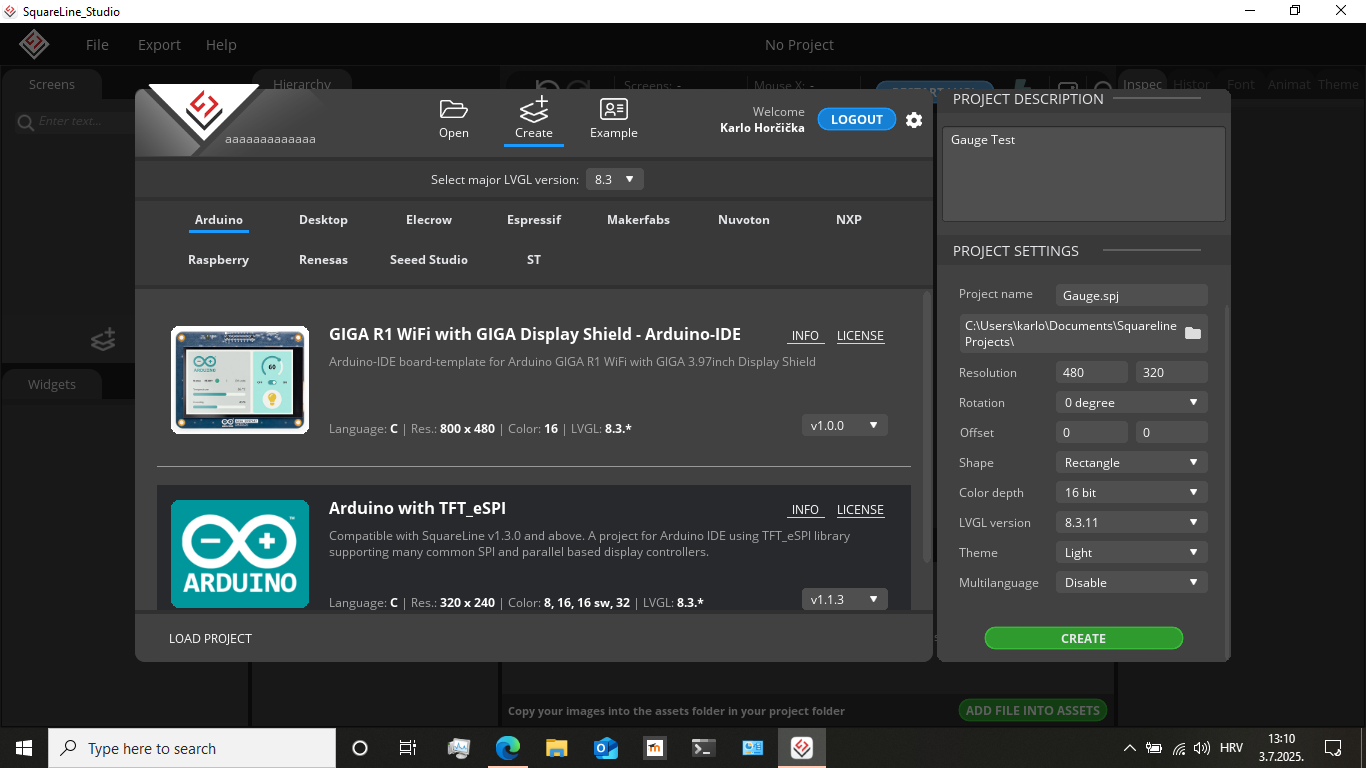Open the Color depth dropdown

click(x=1131, y=492)
